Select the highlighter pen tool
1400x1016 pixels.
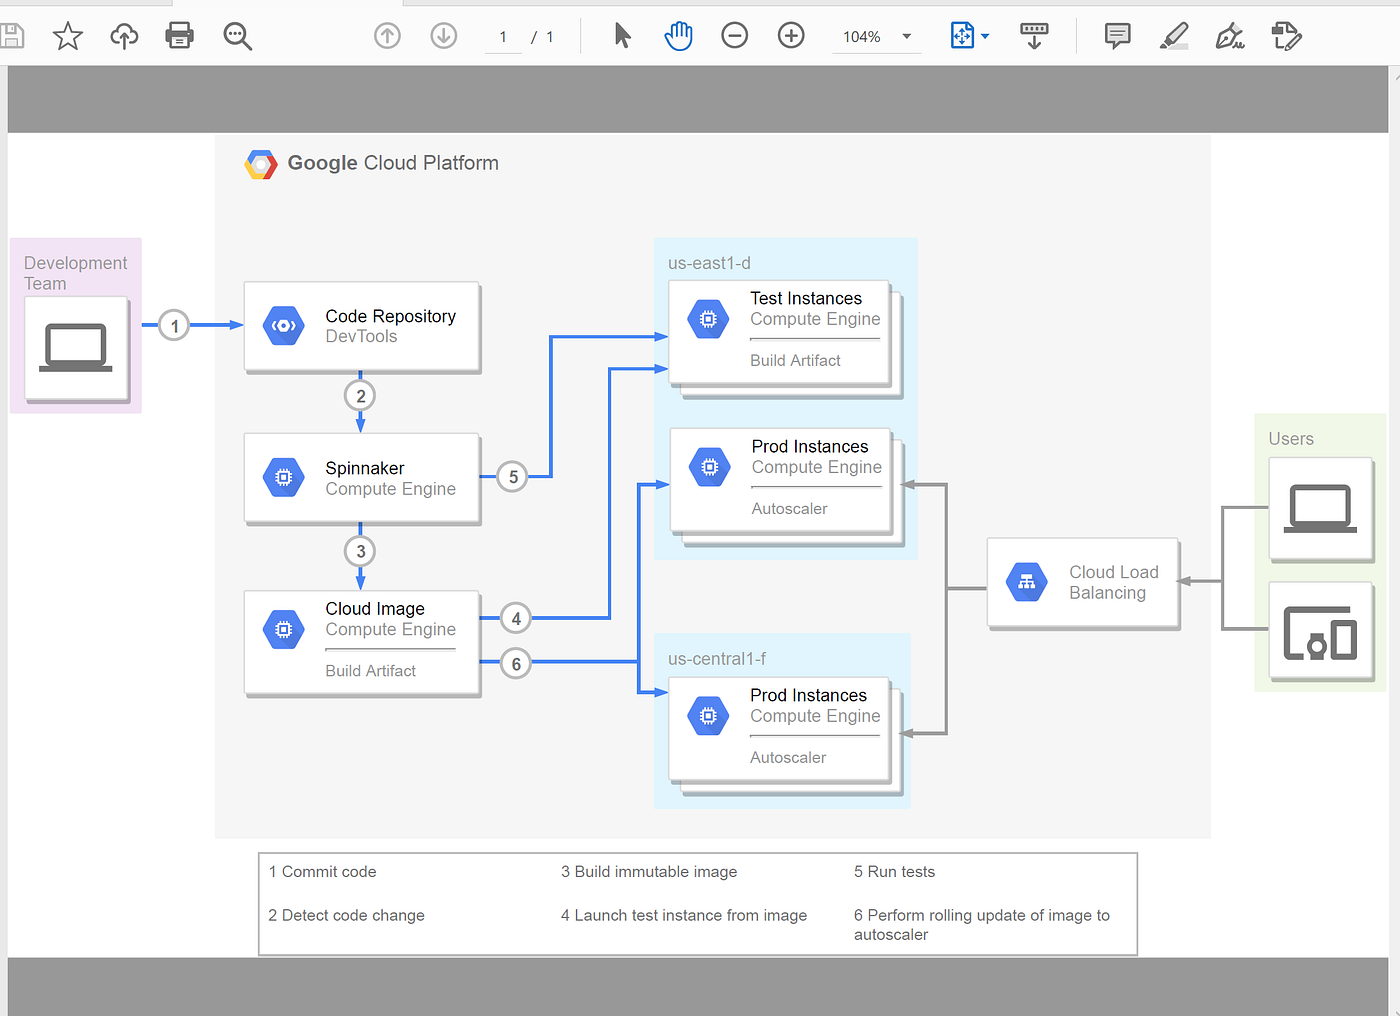(x=1174, y=37)
